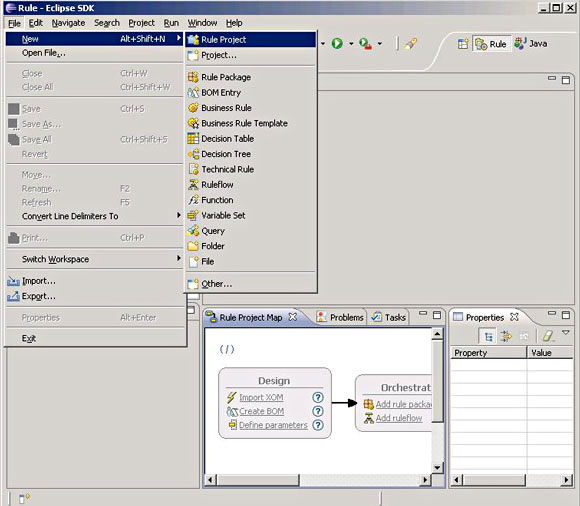Switch to the Rule Project Map tab
The width and height of the screenshot is (580, 506).
(251, 317)
